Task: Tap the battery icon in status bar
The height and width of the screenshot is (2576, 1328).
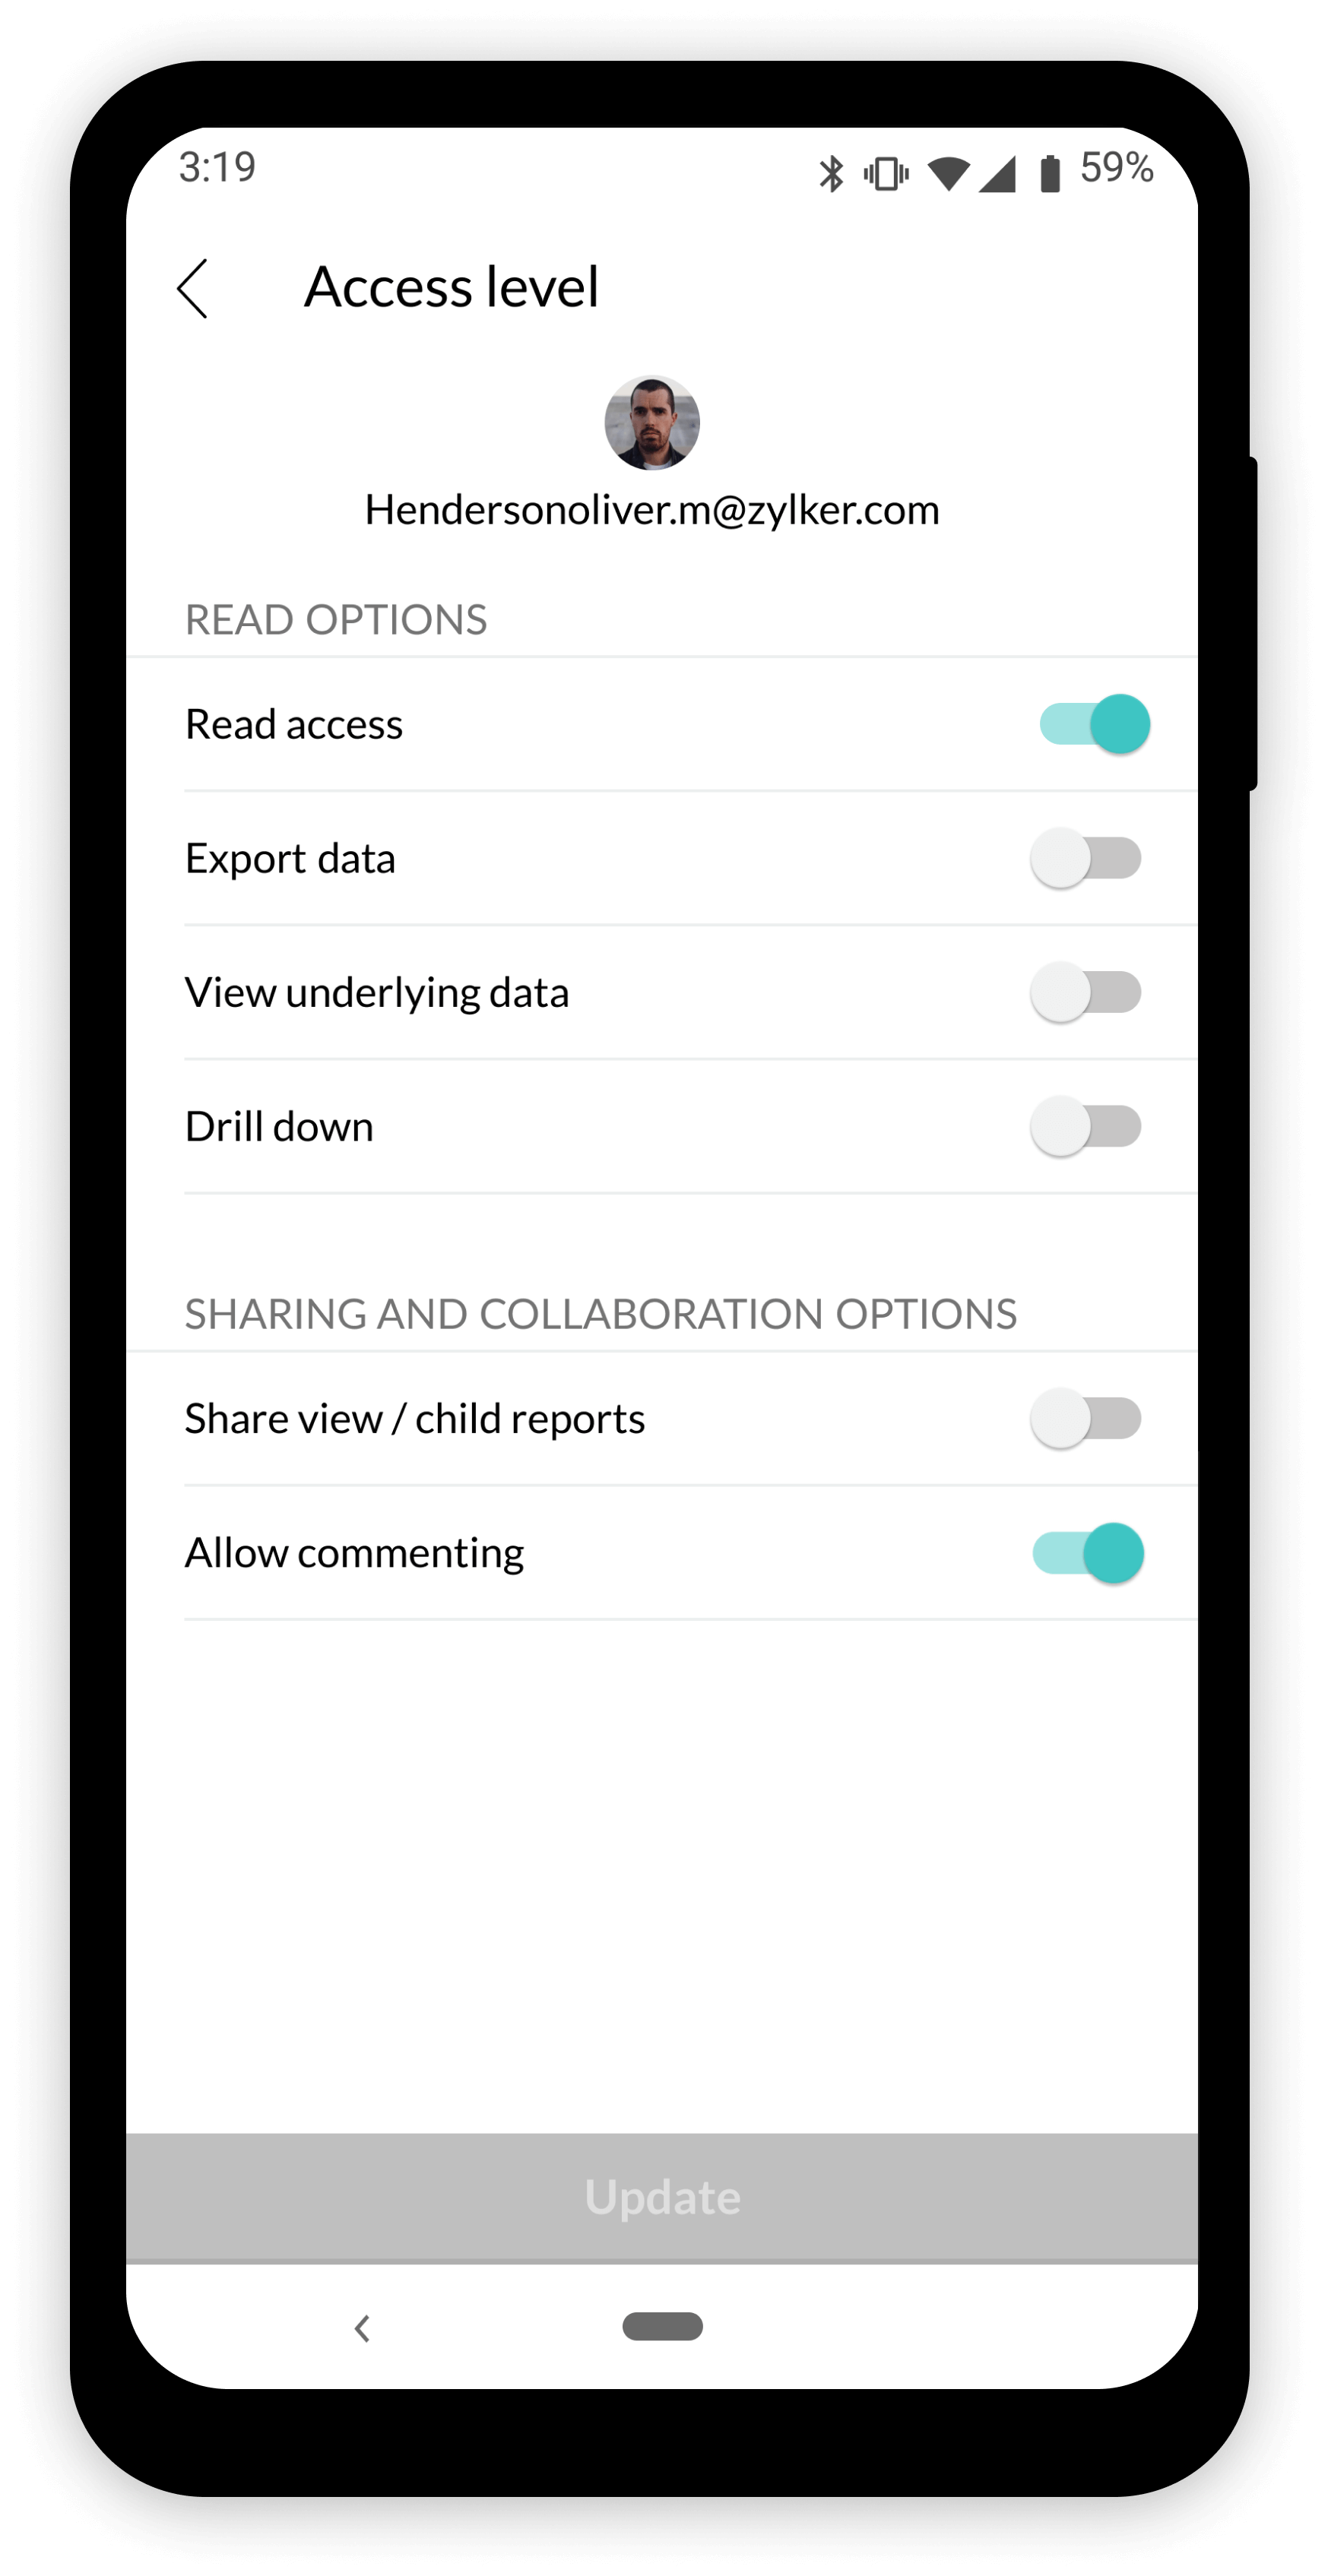Action: click(x=1049, y=173)
